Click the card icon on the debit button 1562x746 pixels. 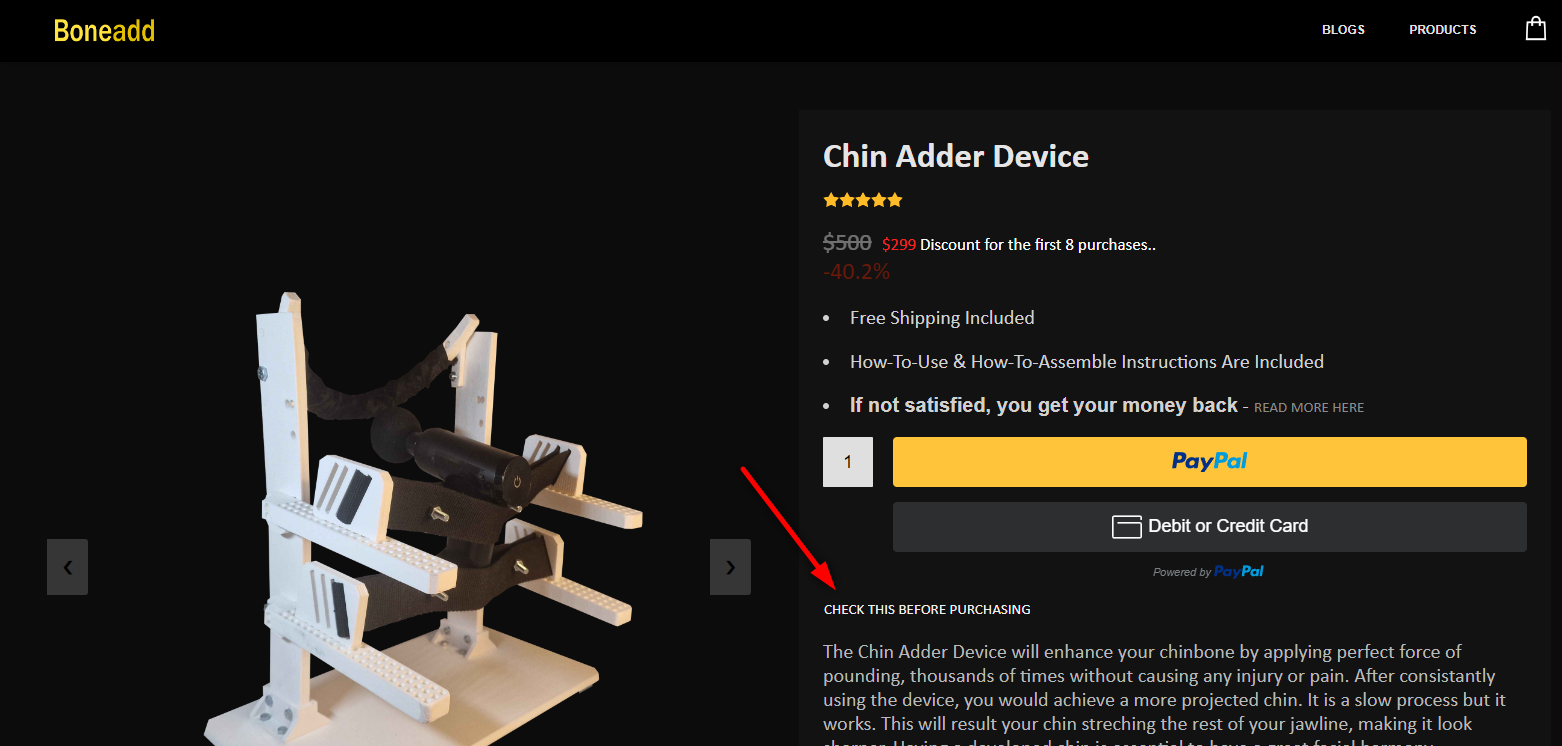[x=1127, y=526]
